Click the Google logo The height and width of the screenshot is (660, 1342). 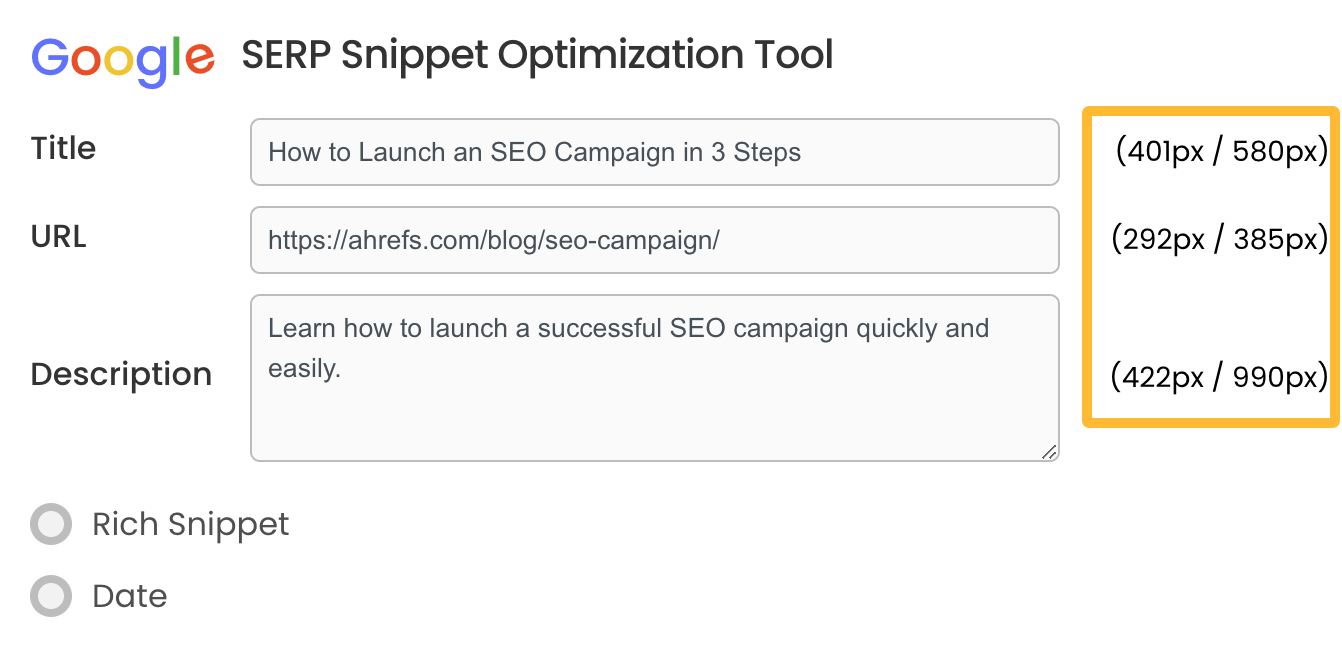(x=122, y=58)
